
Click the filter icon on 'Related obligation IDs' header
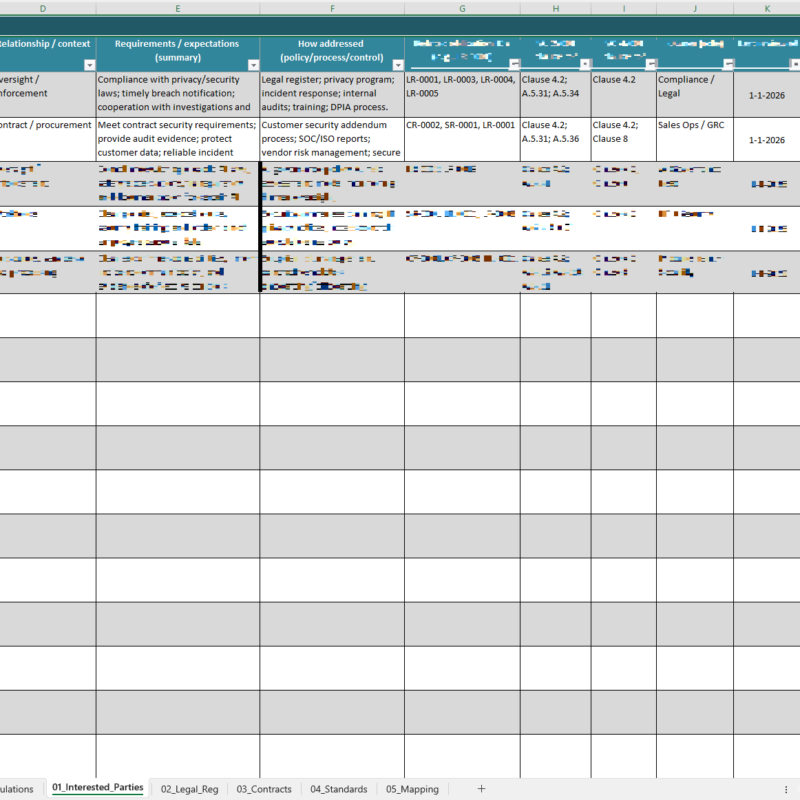pyautogui.click(x=513, y=62)
